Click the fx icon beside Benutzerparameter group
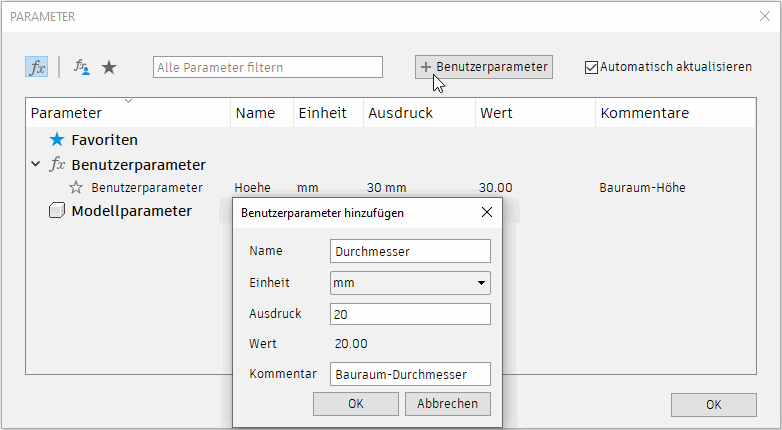The width and height of the screenshot is (782, 430). click(x=58, y=165)
